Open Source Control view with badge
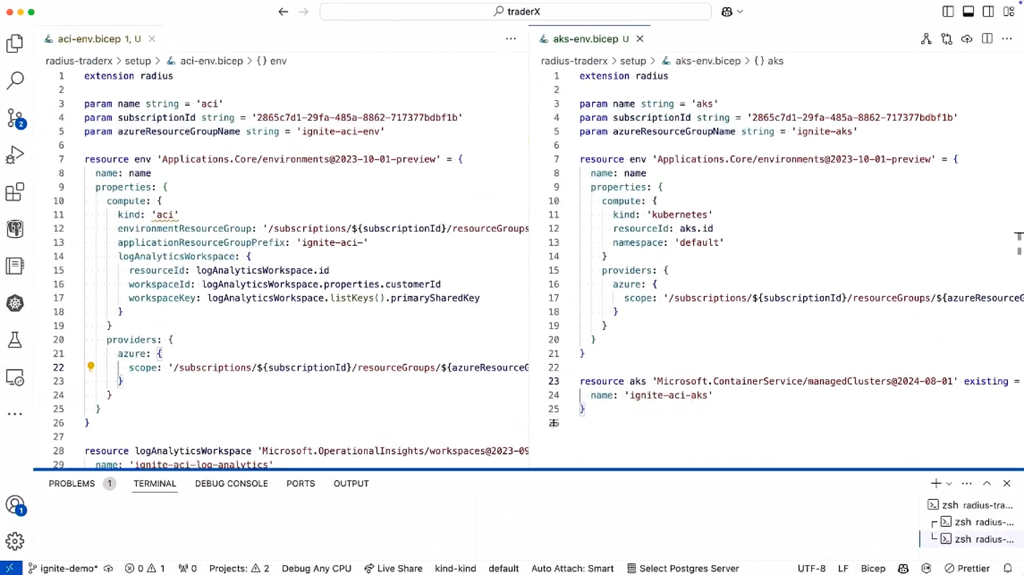Viewport: 1024px width, 575px height. [15, 118]
